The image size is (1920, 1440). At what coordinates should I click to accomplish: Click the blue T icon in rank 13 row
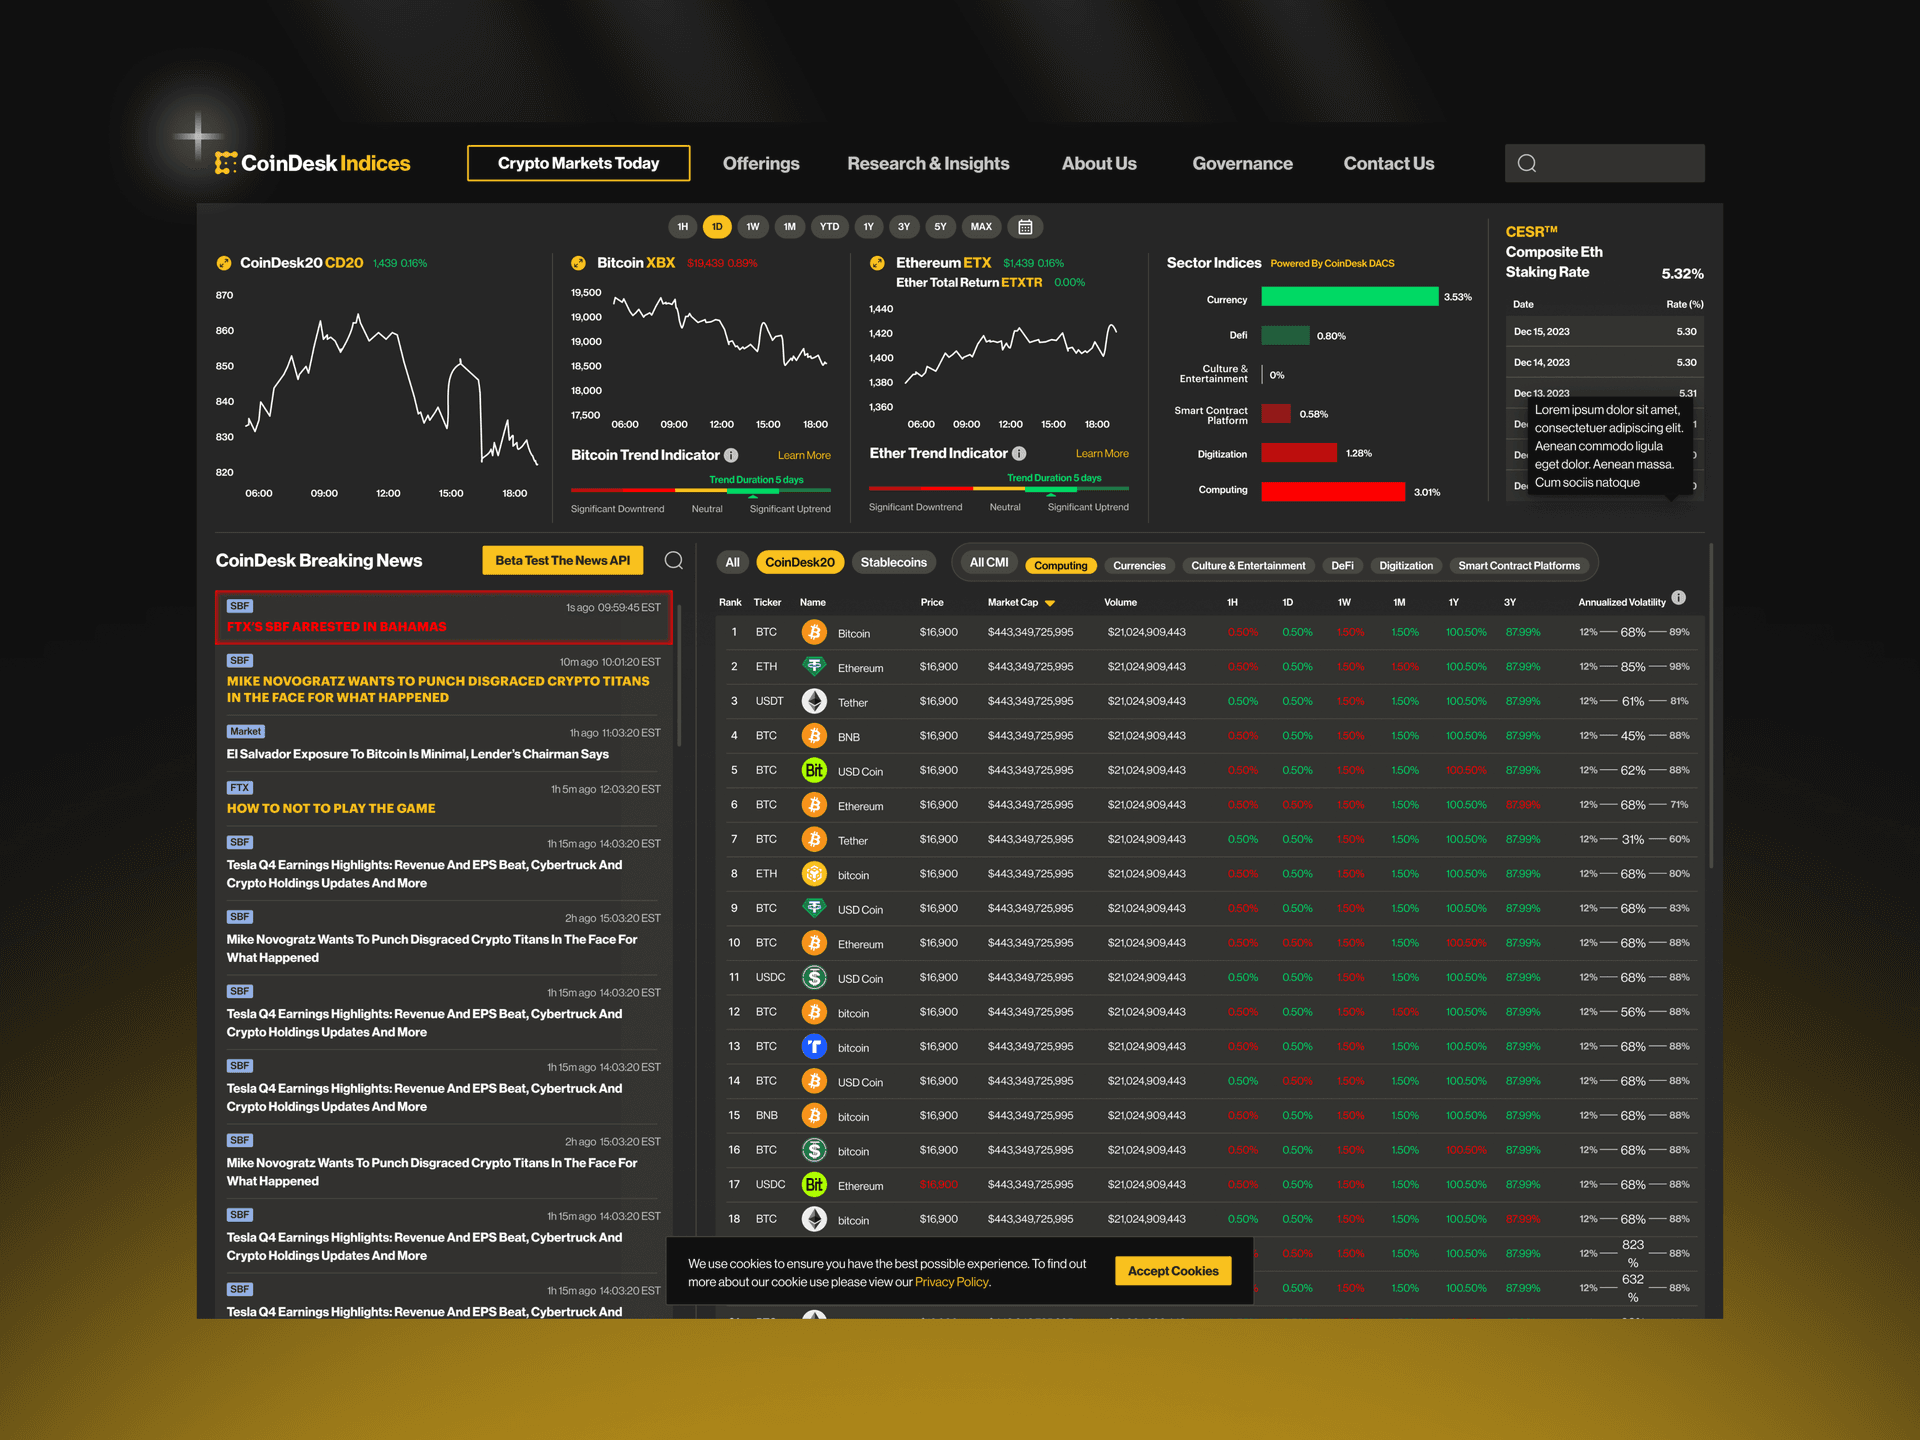(x=814, y=1046)
